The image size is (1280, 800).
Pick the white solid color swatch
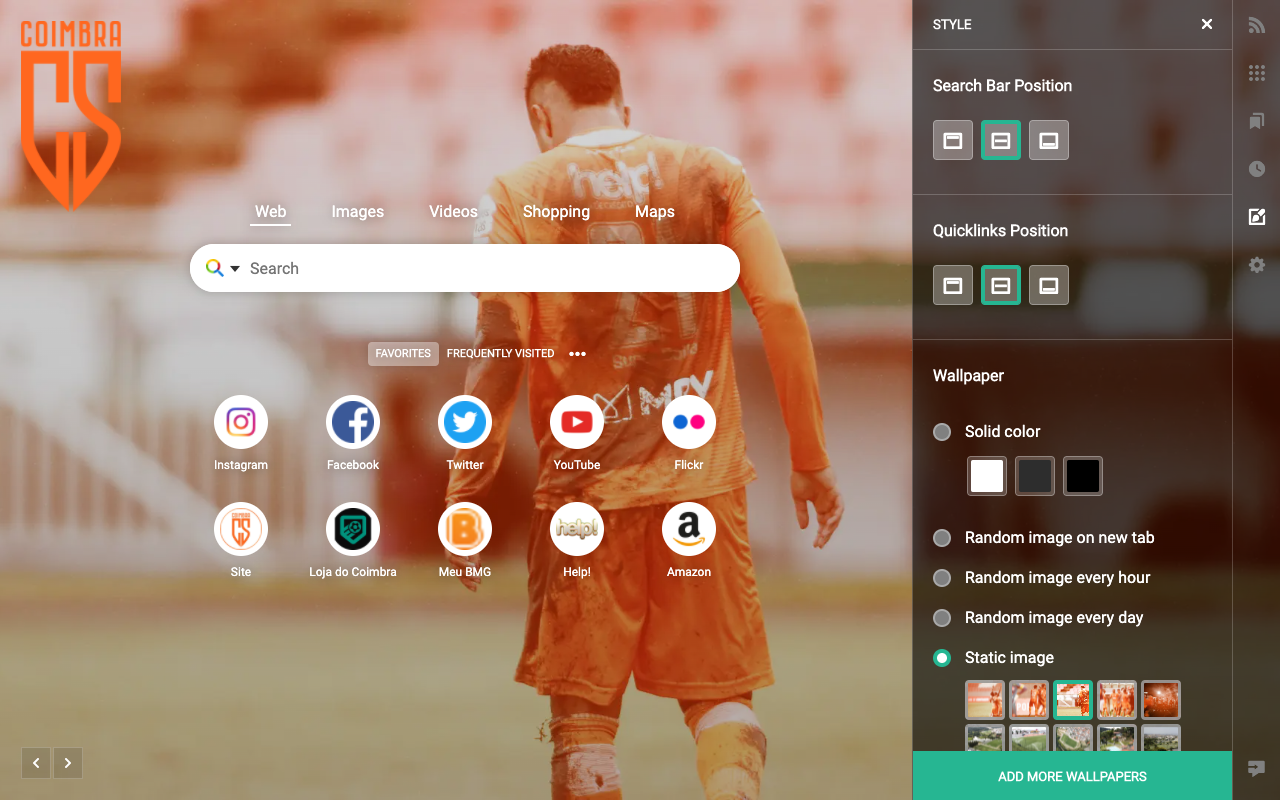987,476
